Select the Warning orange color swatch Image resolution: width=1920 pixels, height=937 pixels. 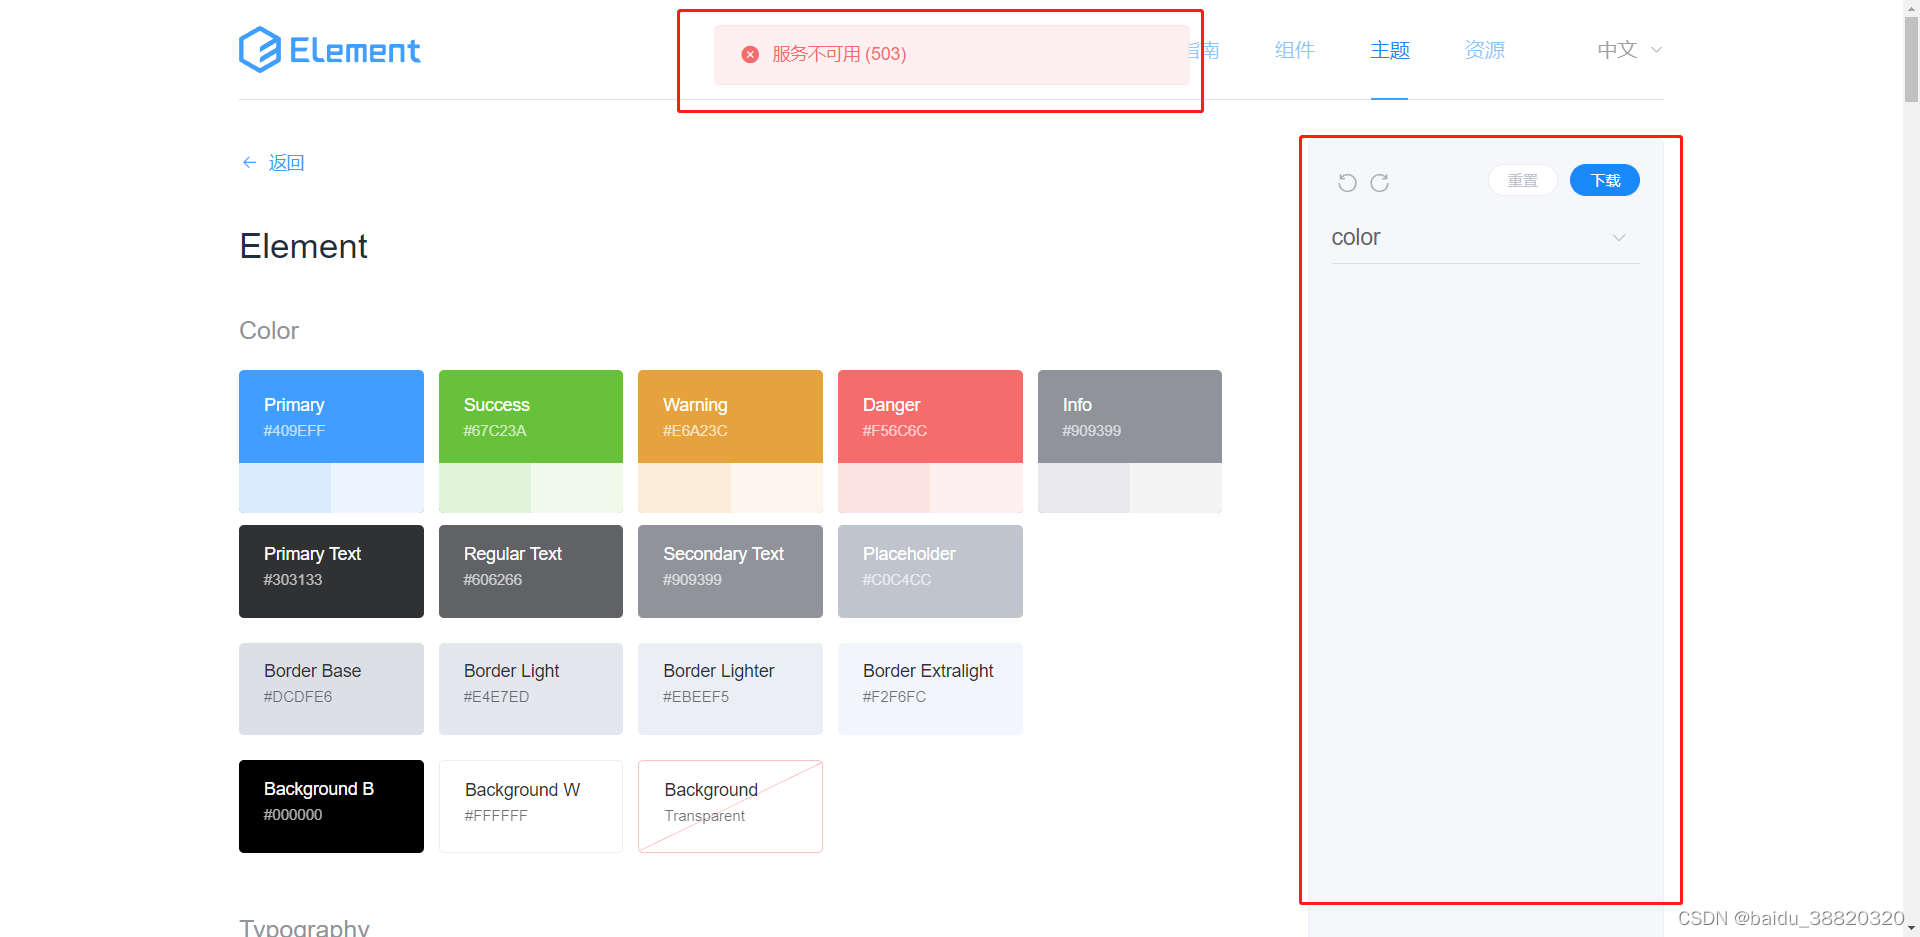(729, 416)
